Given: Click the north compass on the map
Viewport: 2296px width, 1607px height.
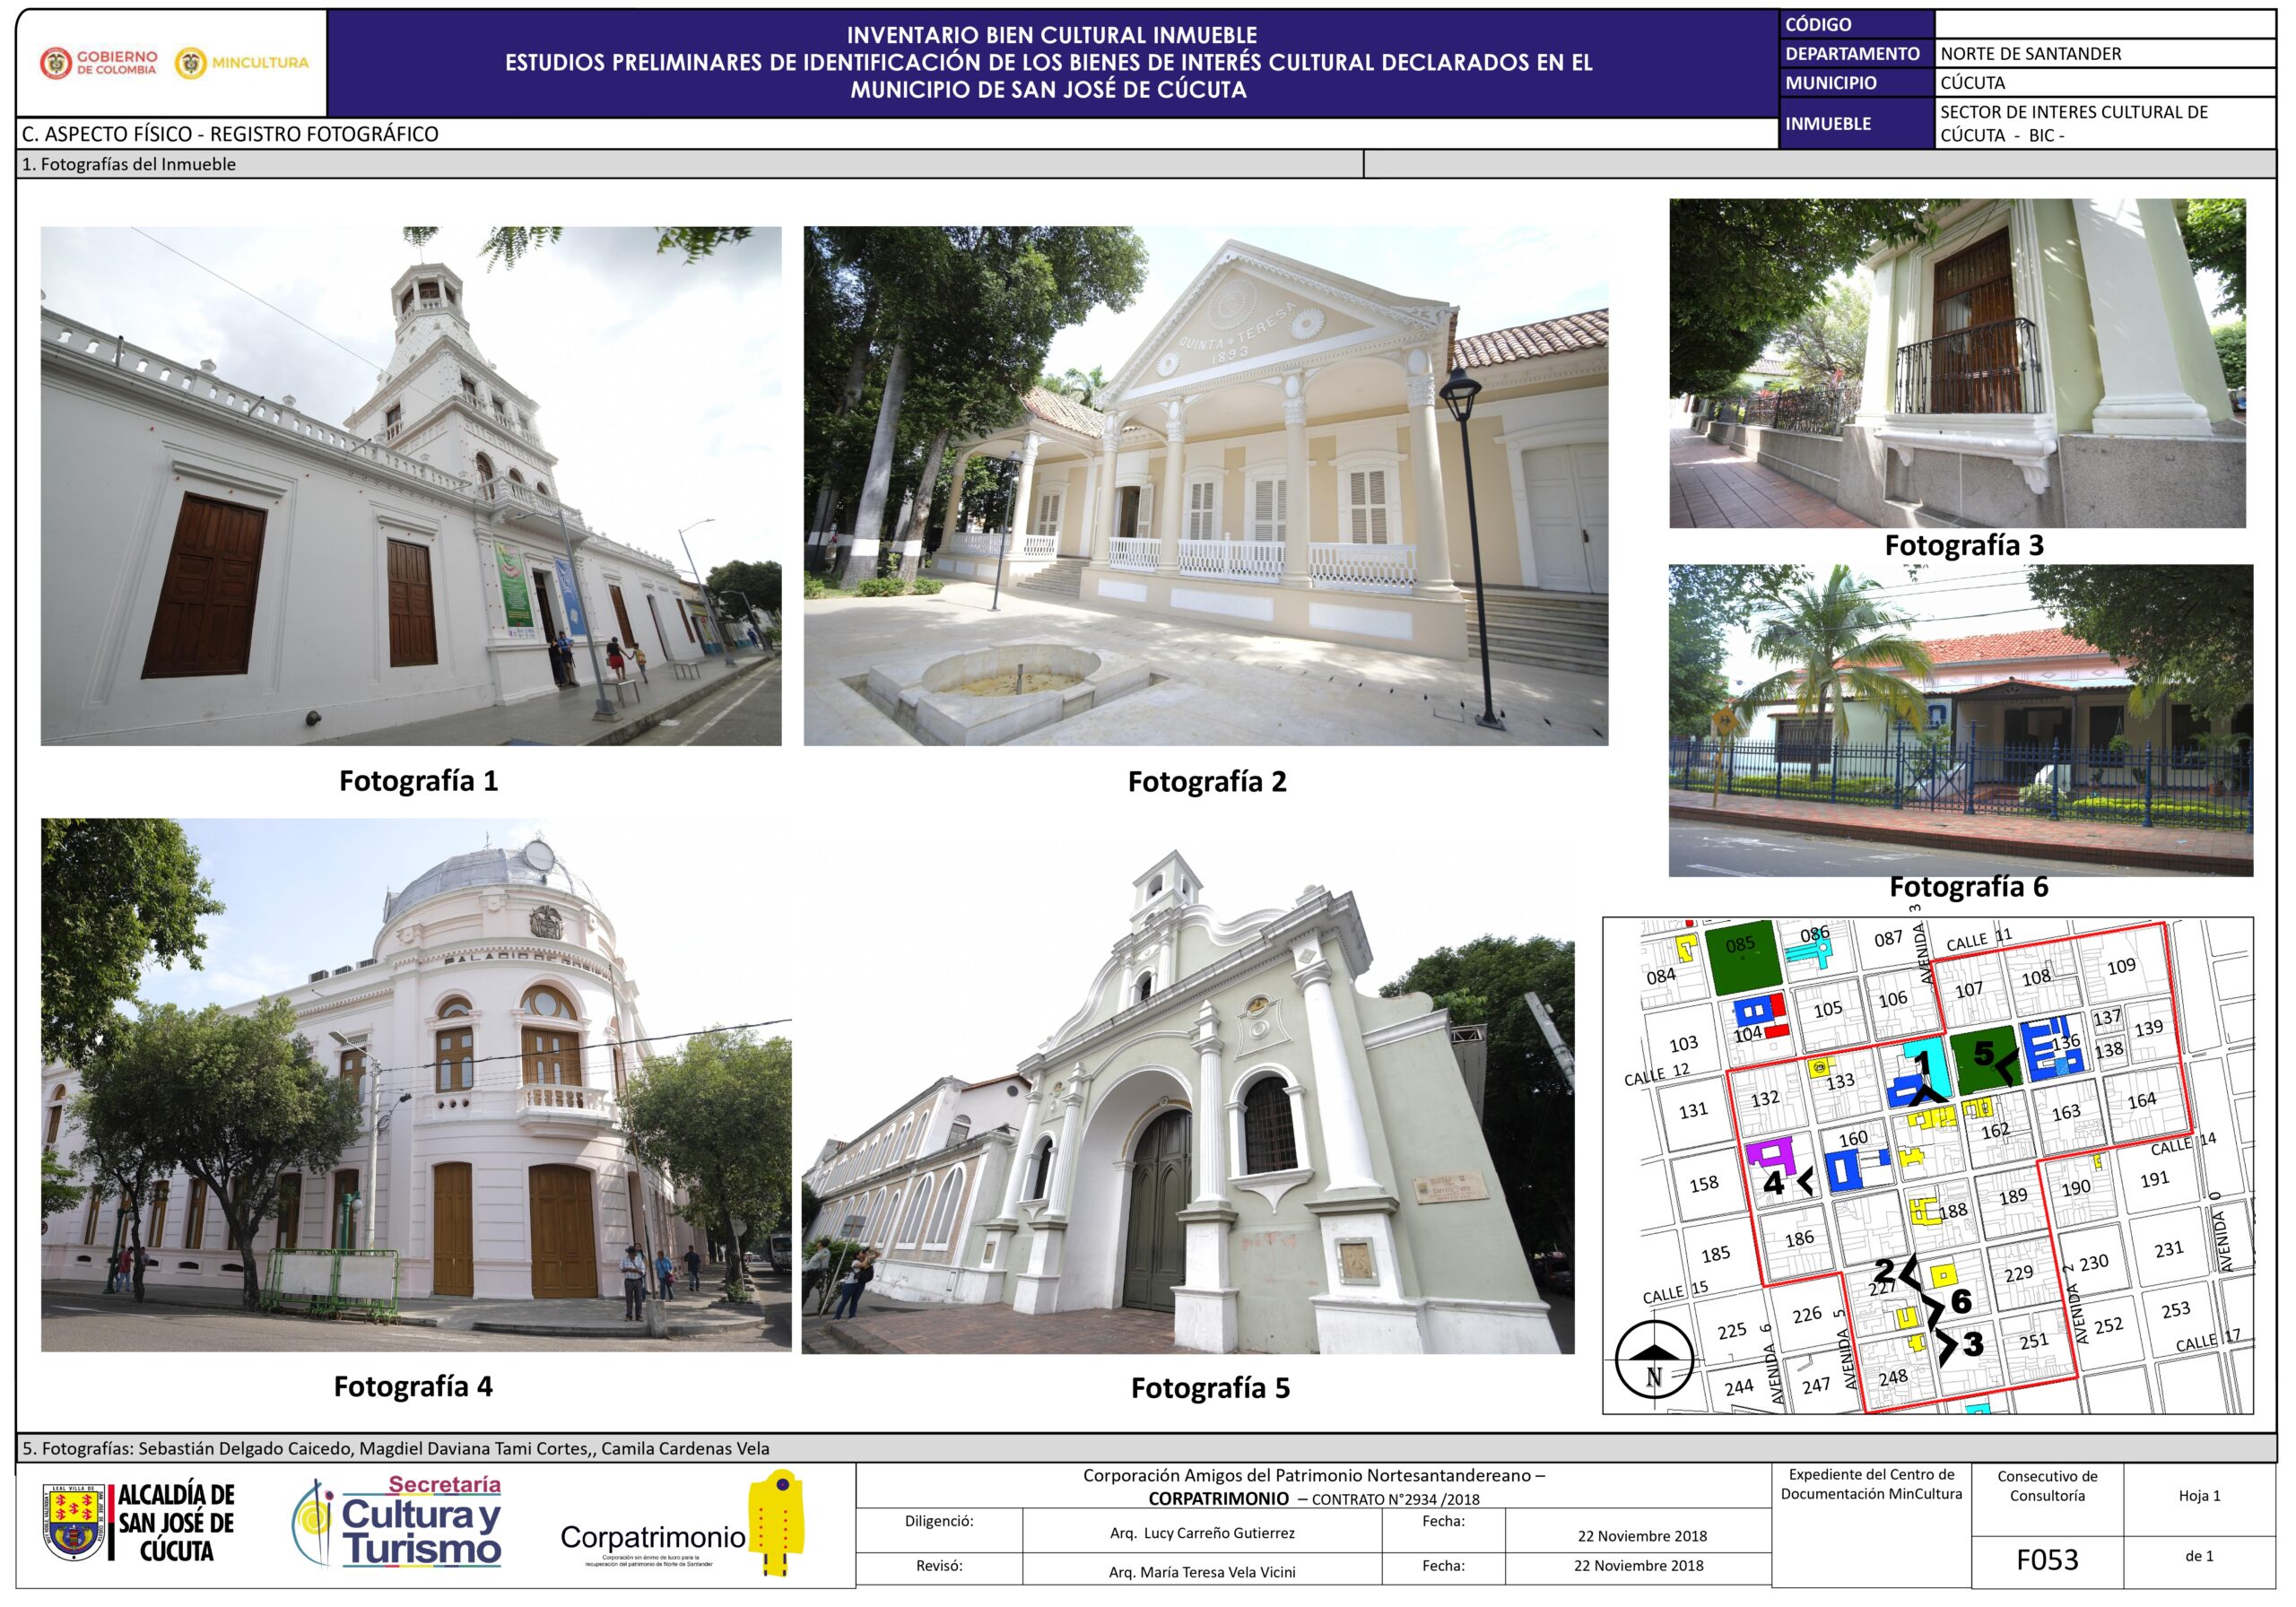Looking at the screenshot, I should click(1654, 1361).
